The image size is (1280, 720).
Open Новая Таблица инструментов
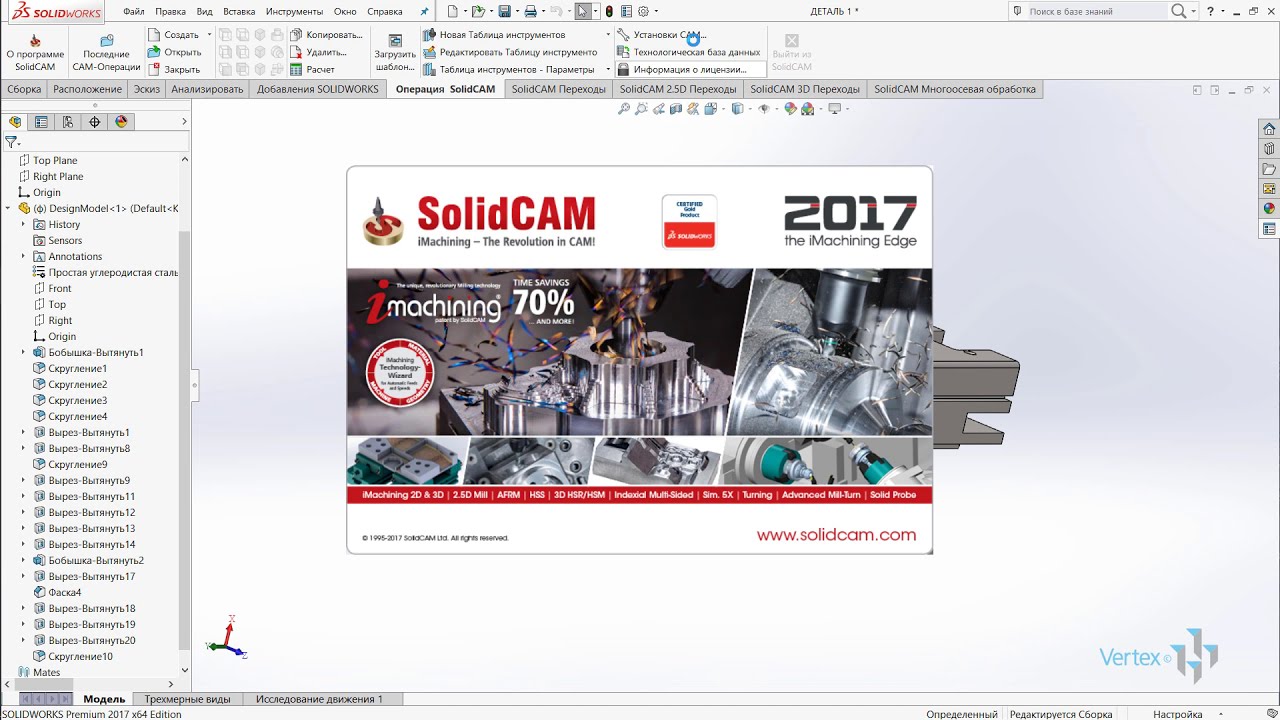pyautogui.click(x=494, y=35)
